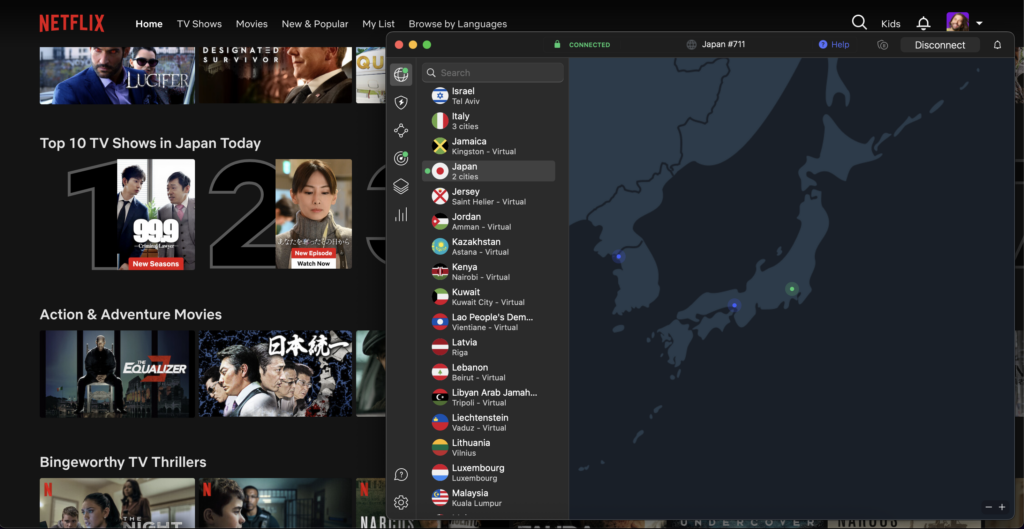1024x529 pixels.
Task: Select Jordan Amman server
Action: tap(488, 221)
